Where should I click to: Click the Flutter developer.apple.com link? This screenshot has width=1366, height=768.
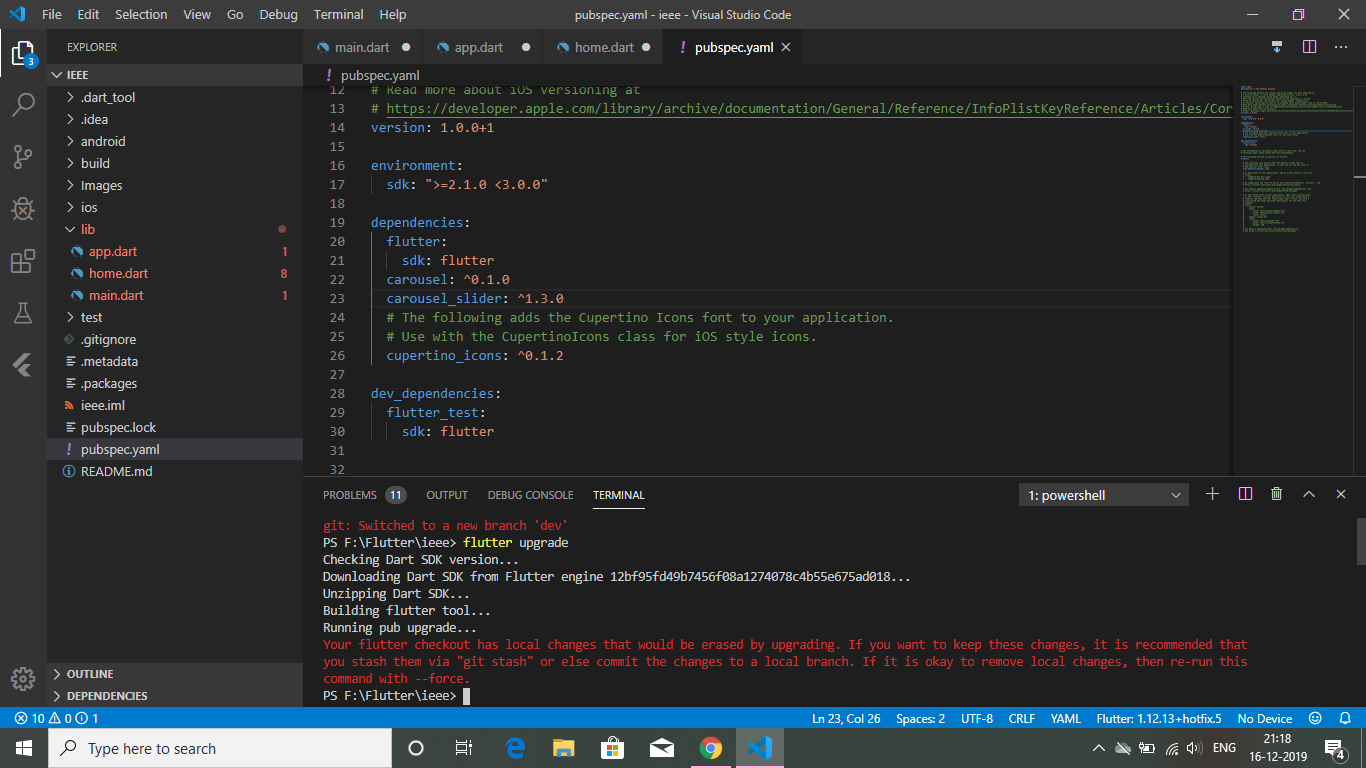click(x=700, y=108)
